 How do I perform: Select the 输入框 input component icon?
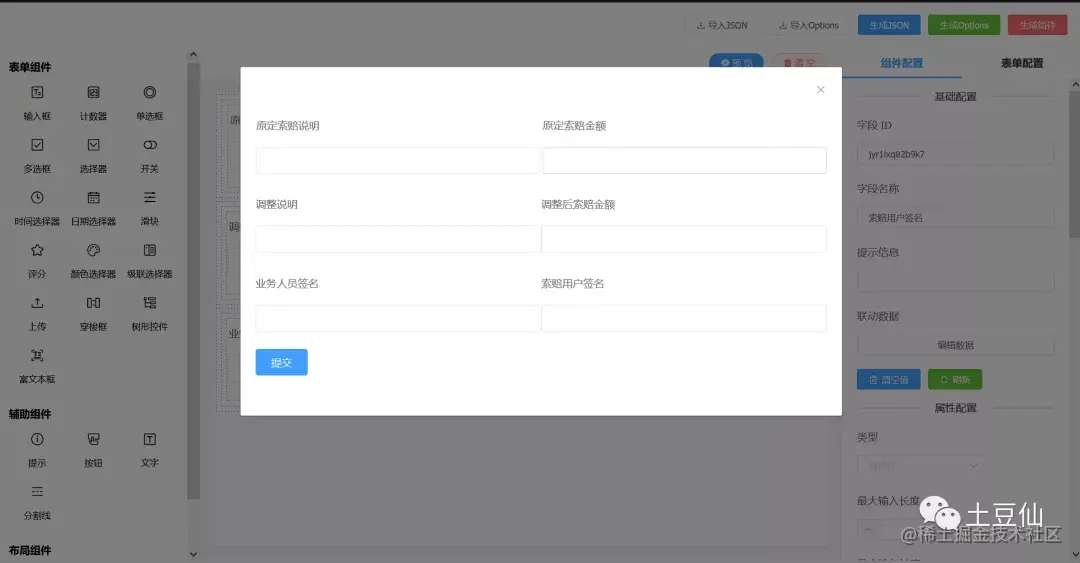(37, 92)
